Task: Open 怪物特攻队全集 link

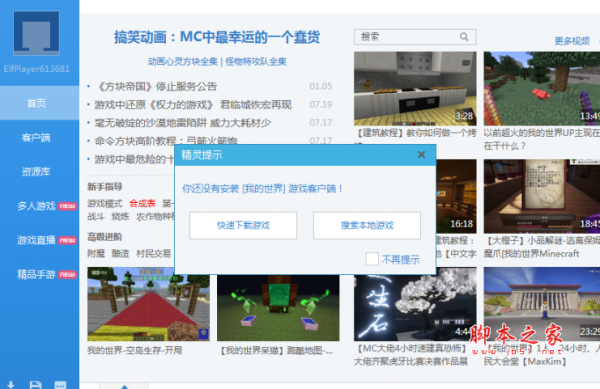Action: 256,62
